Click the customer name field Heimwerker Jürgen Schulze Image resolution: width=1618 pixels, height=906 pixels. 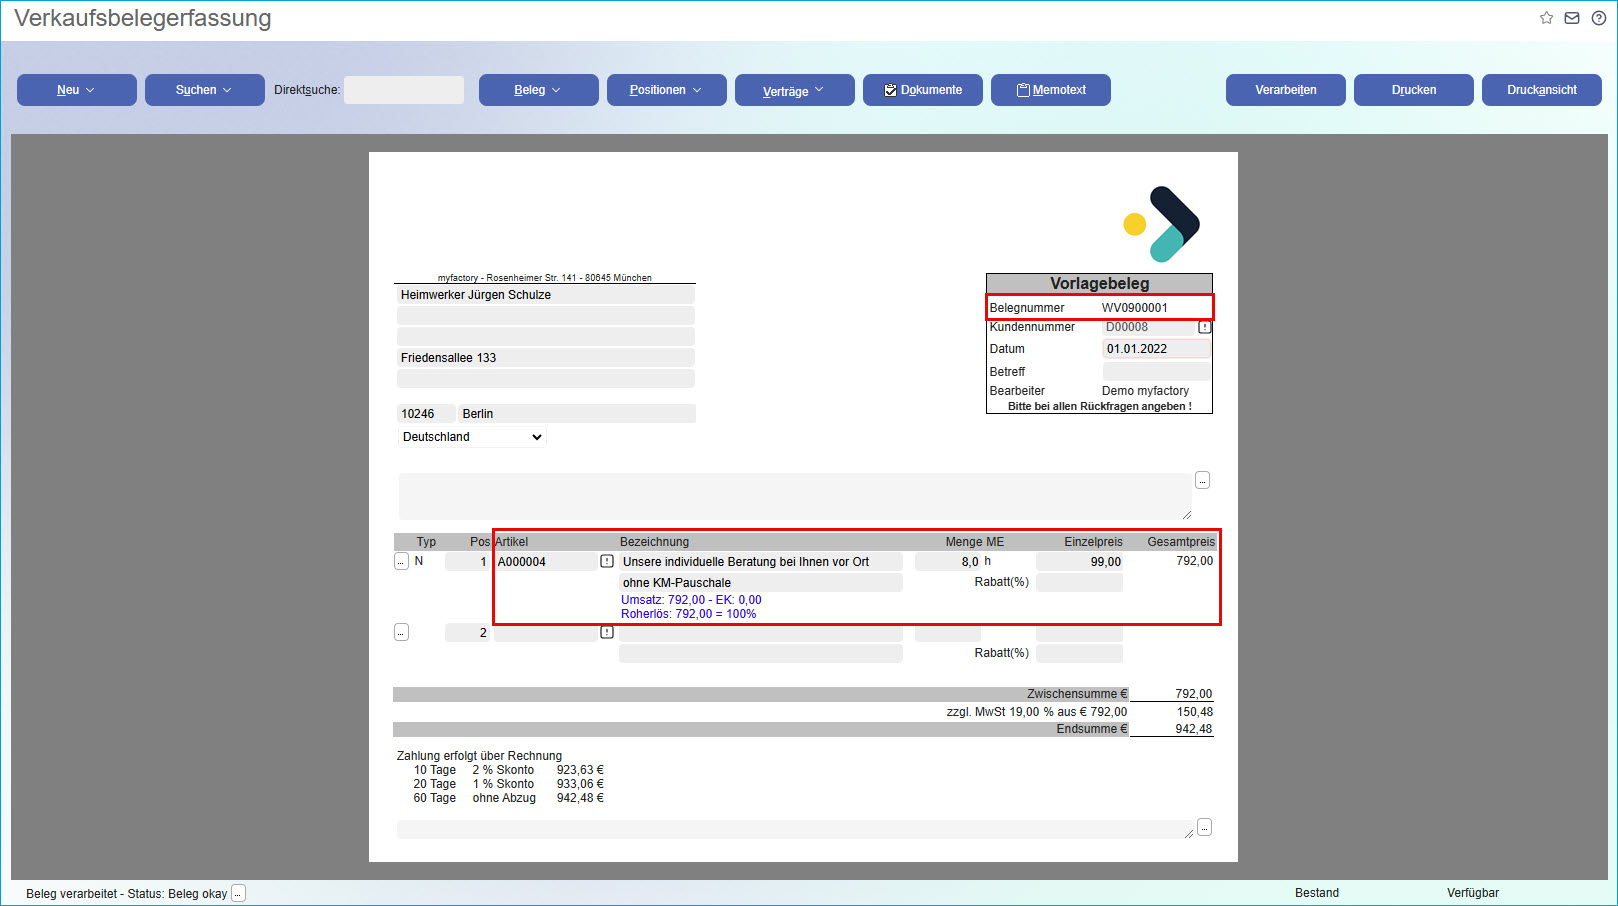pyautogui.click(x=546, y=295)
